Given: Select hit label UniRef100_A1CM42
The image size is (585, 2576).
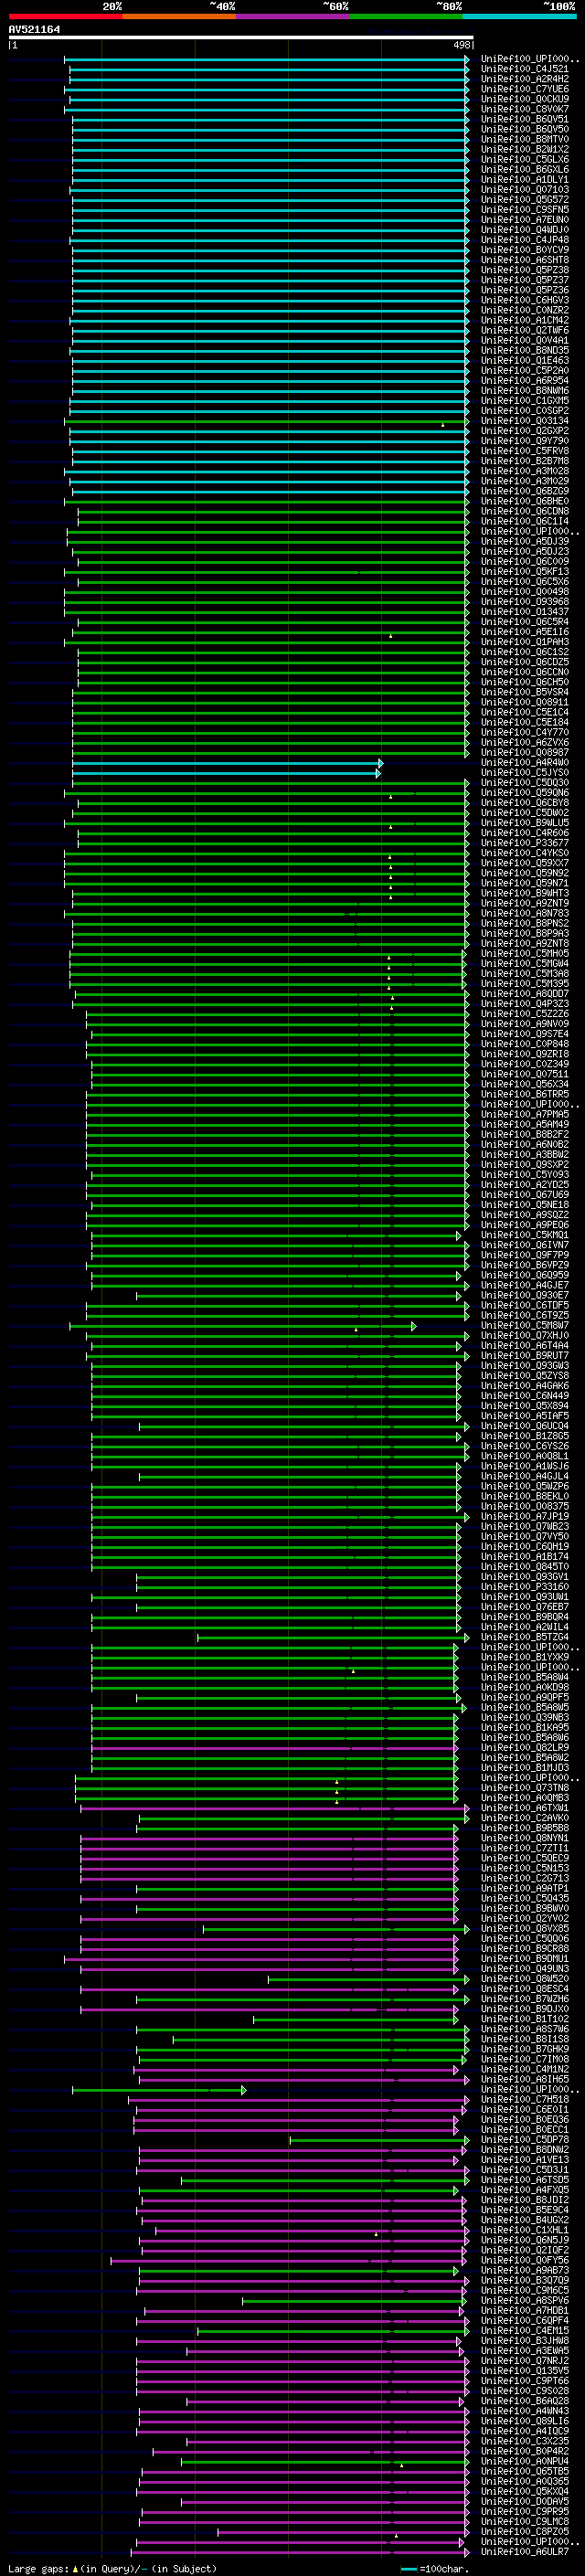Looking at the screenshot, I should click(x=525, y=320).
